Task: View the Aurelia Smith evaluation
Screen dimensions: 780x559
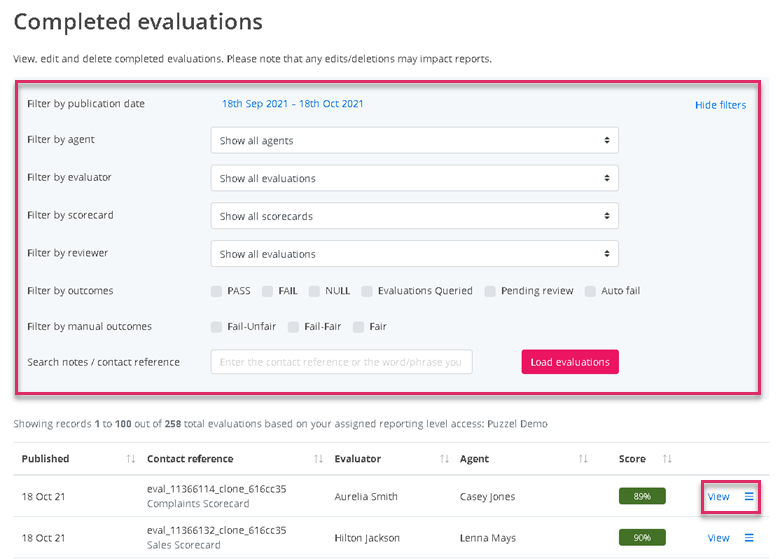Action: 718,497
